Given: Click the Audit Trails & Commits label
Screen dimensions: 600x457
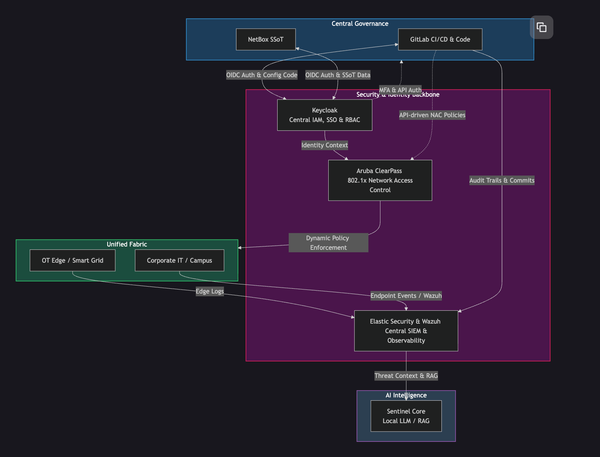Looking at the screenshot, I should tap(502, 180).
